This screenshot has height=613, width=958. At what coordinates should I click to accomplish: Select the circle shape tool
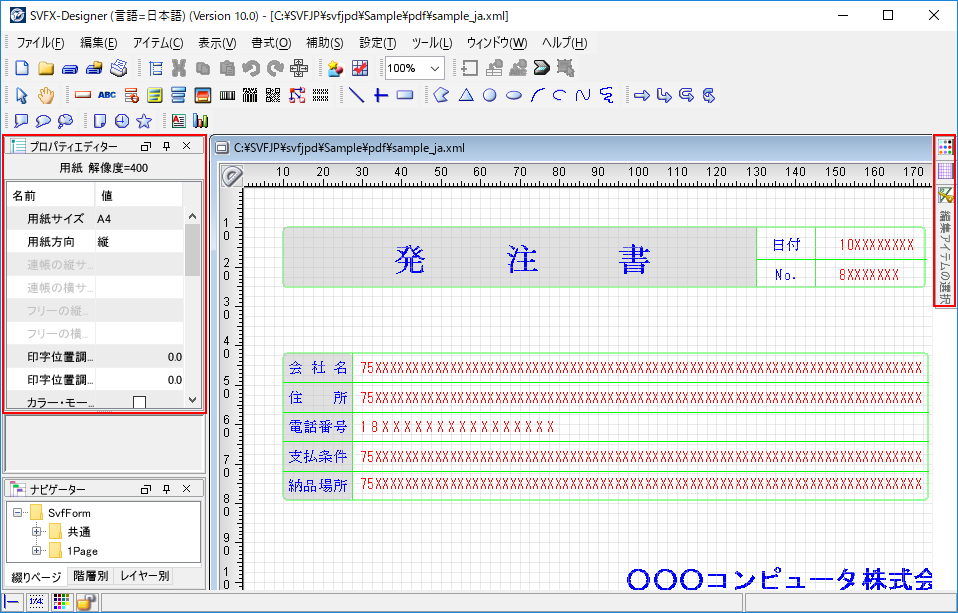pyautogui.click(x=490, y=95)
